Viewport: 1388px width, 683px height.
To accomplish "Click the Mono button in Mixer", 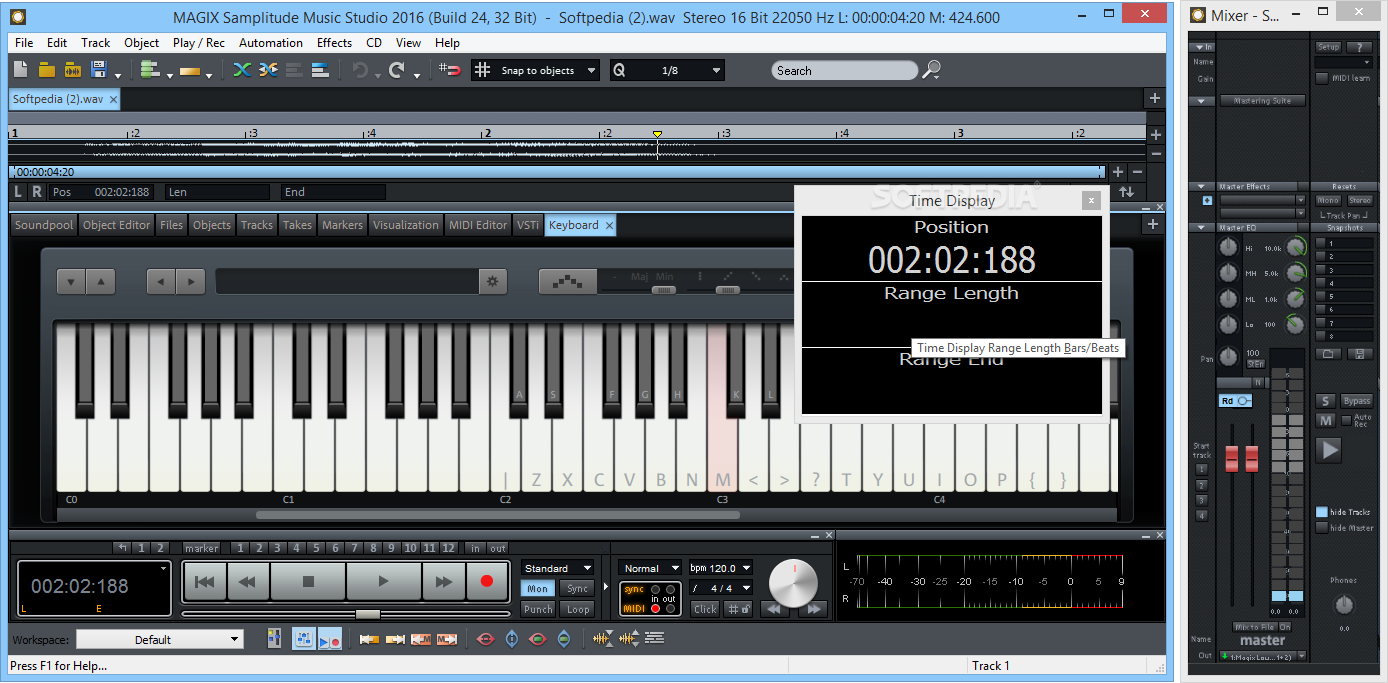I will 1328,200.
